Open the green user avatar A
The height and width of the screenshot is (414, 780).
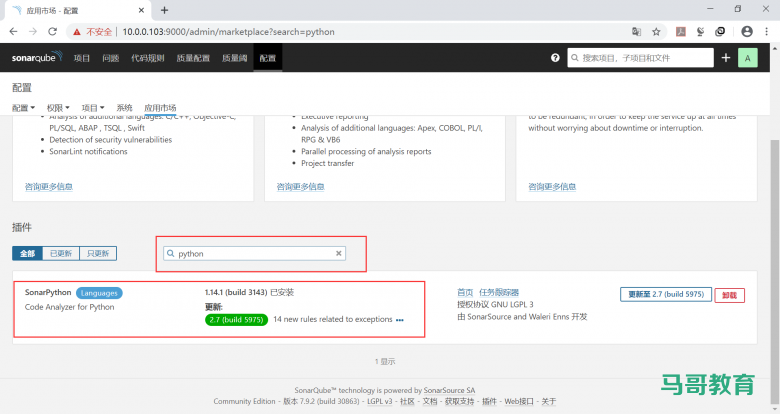pos(748,58)
